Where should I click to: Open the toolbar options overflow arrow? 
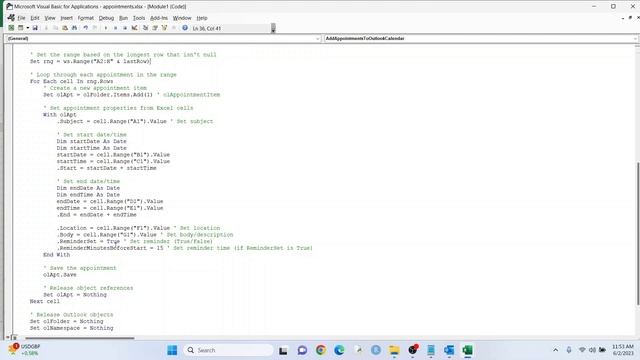(x=273, y=28)
